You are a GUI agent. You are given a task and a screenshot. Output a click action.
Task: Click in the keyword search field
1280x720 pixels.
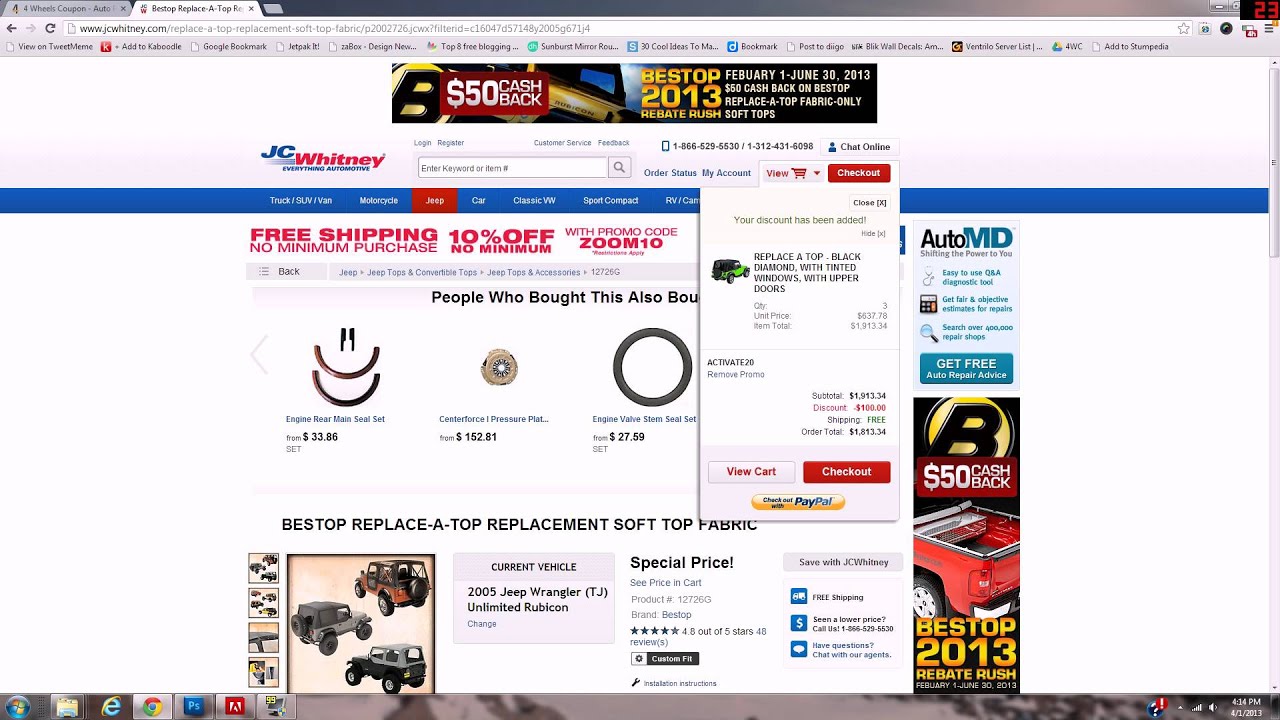(512, 168)
